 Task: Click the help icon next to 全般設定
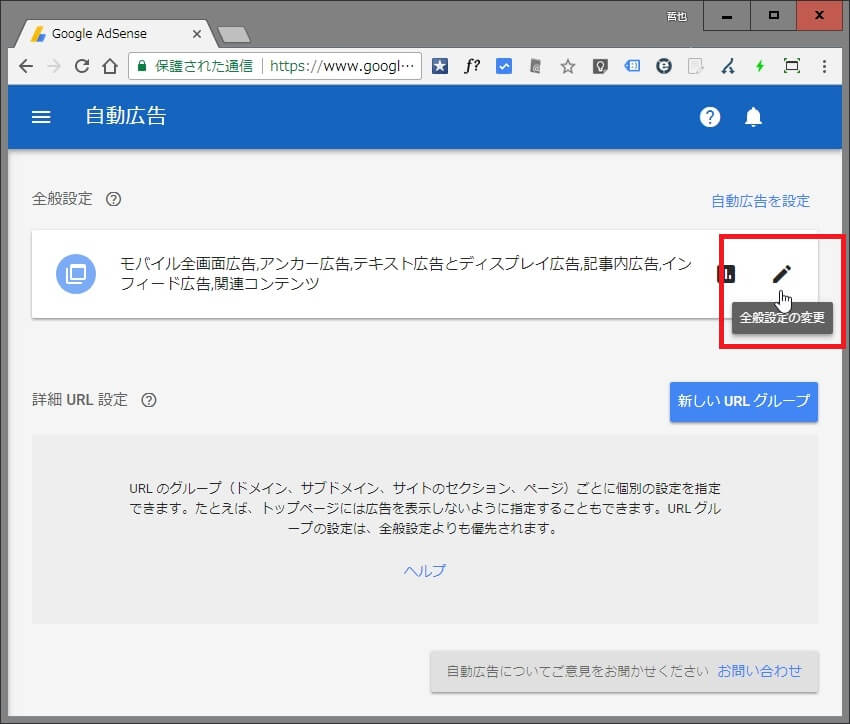tap(114, 199)
